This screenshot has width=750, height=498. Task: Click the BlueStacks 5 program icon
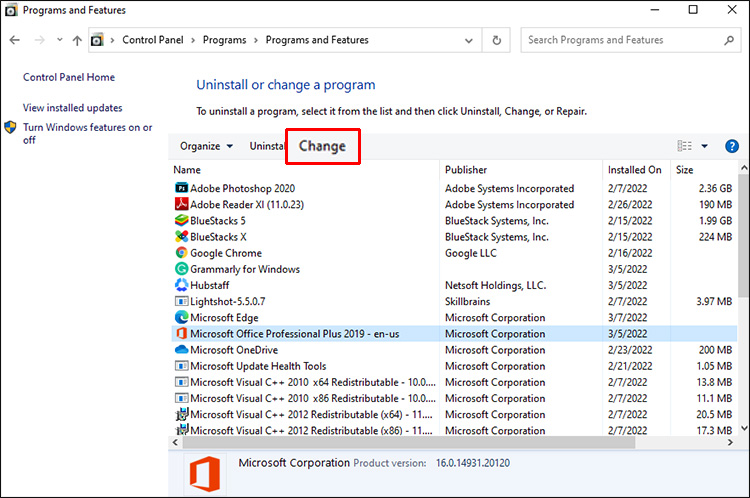181,221
